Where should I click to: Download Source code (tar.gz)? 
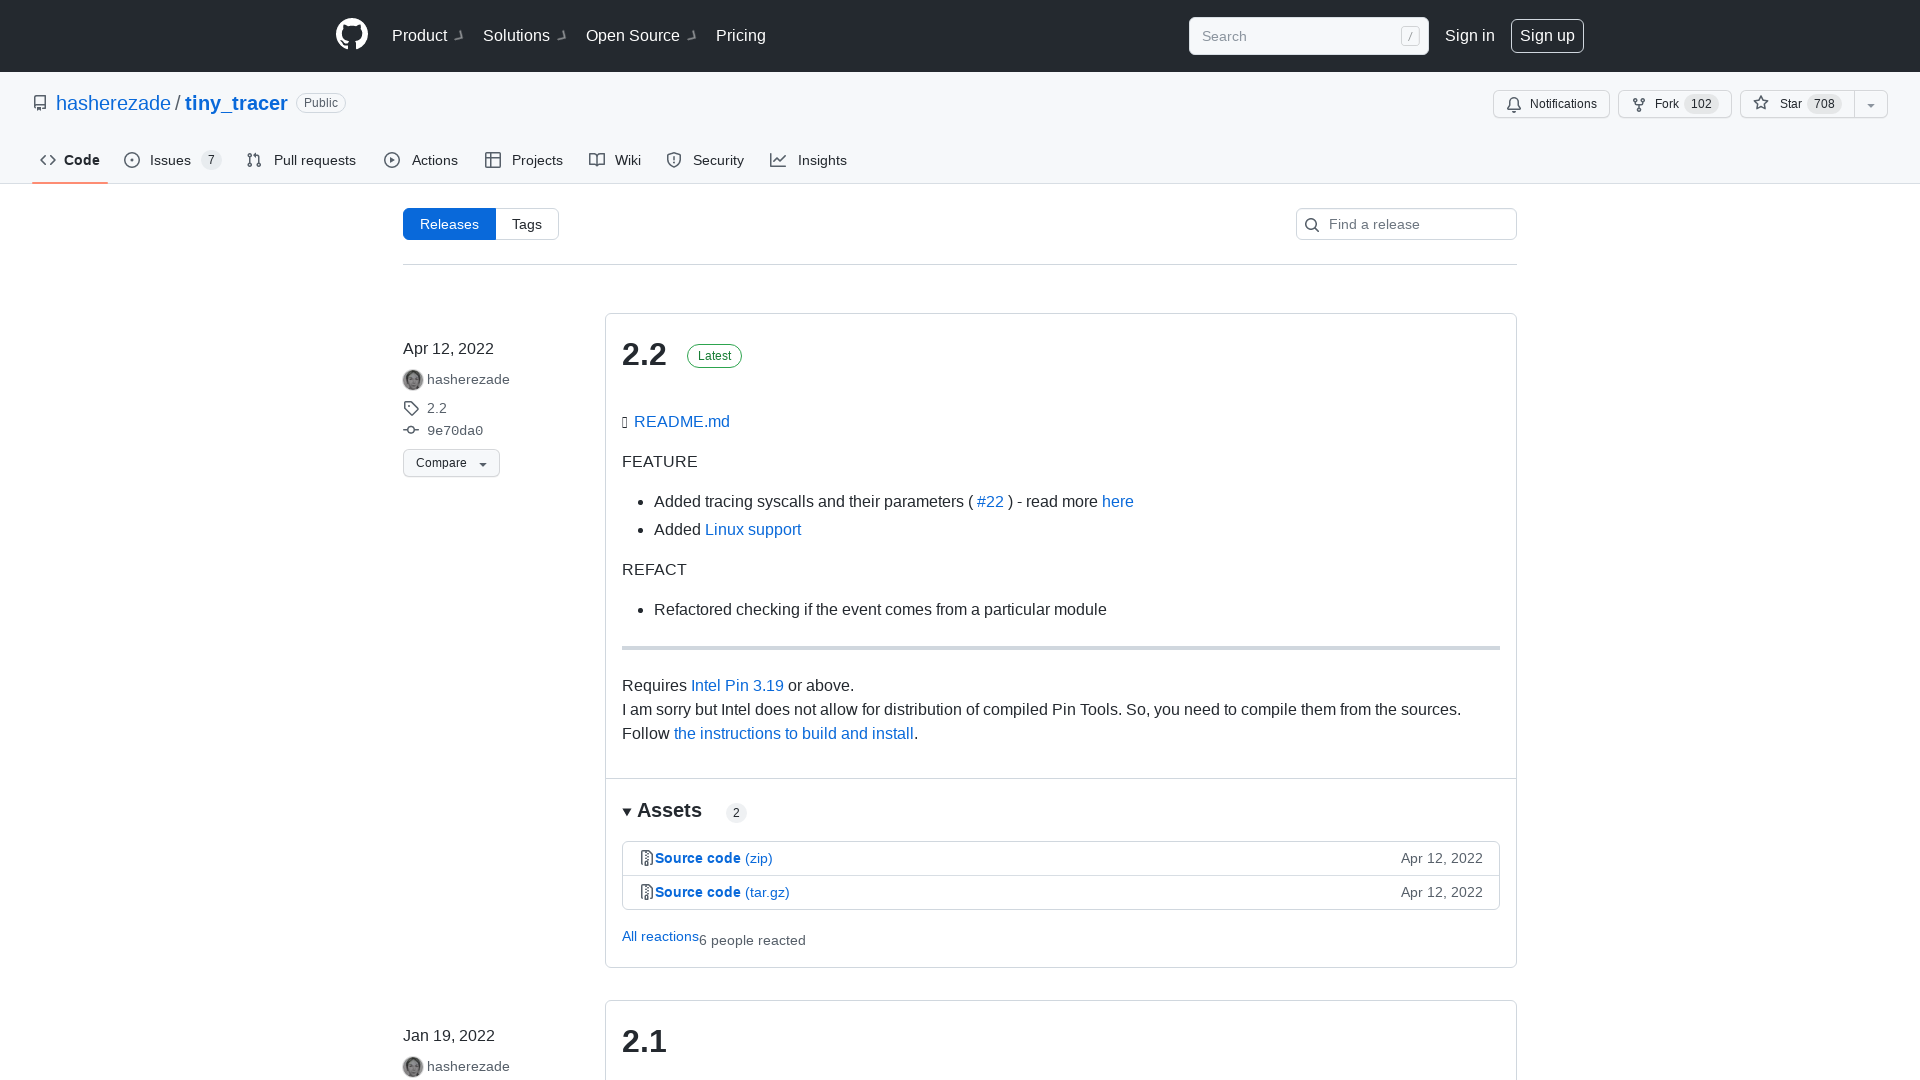coord(722,892)
